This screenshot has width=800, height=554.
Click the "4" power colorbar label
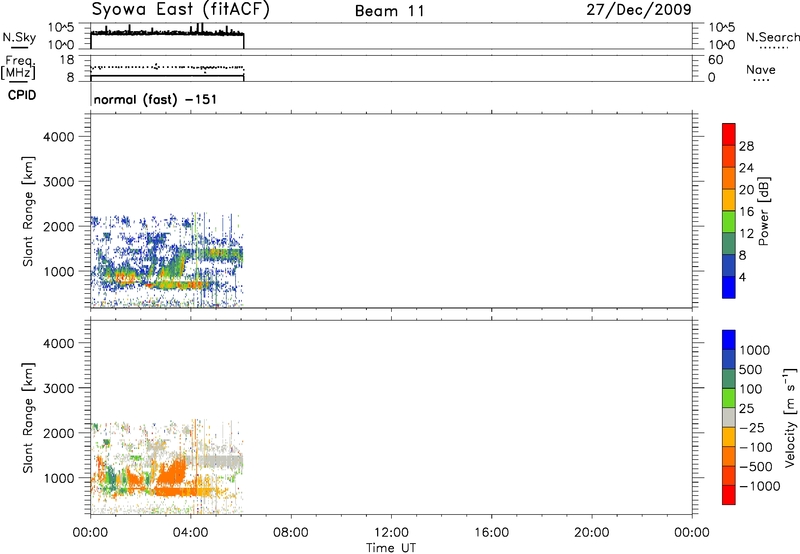(x=742, y=277)
